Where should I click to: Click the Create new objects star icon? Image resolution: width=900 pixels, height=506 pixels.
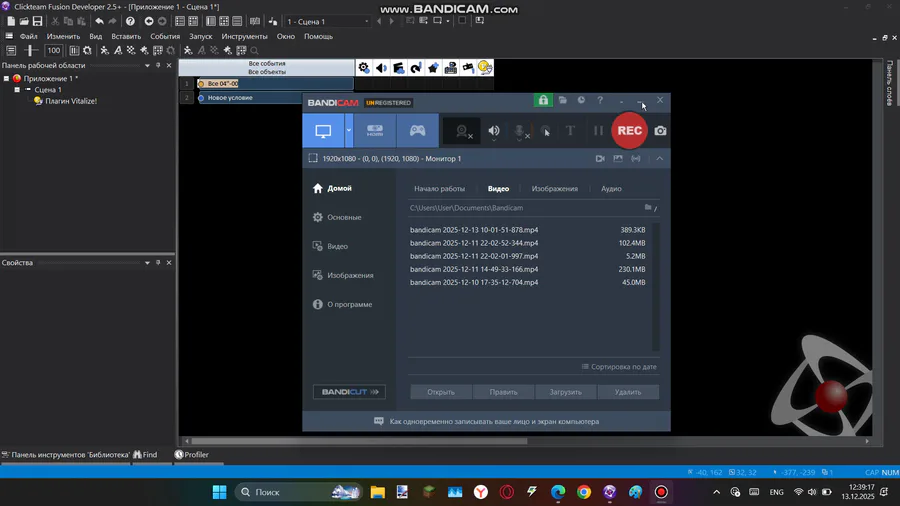433,68
